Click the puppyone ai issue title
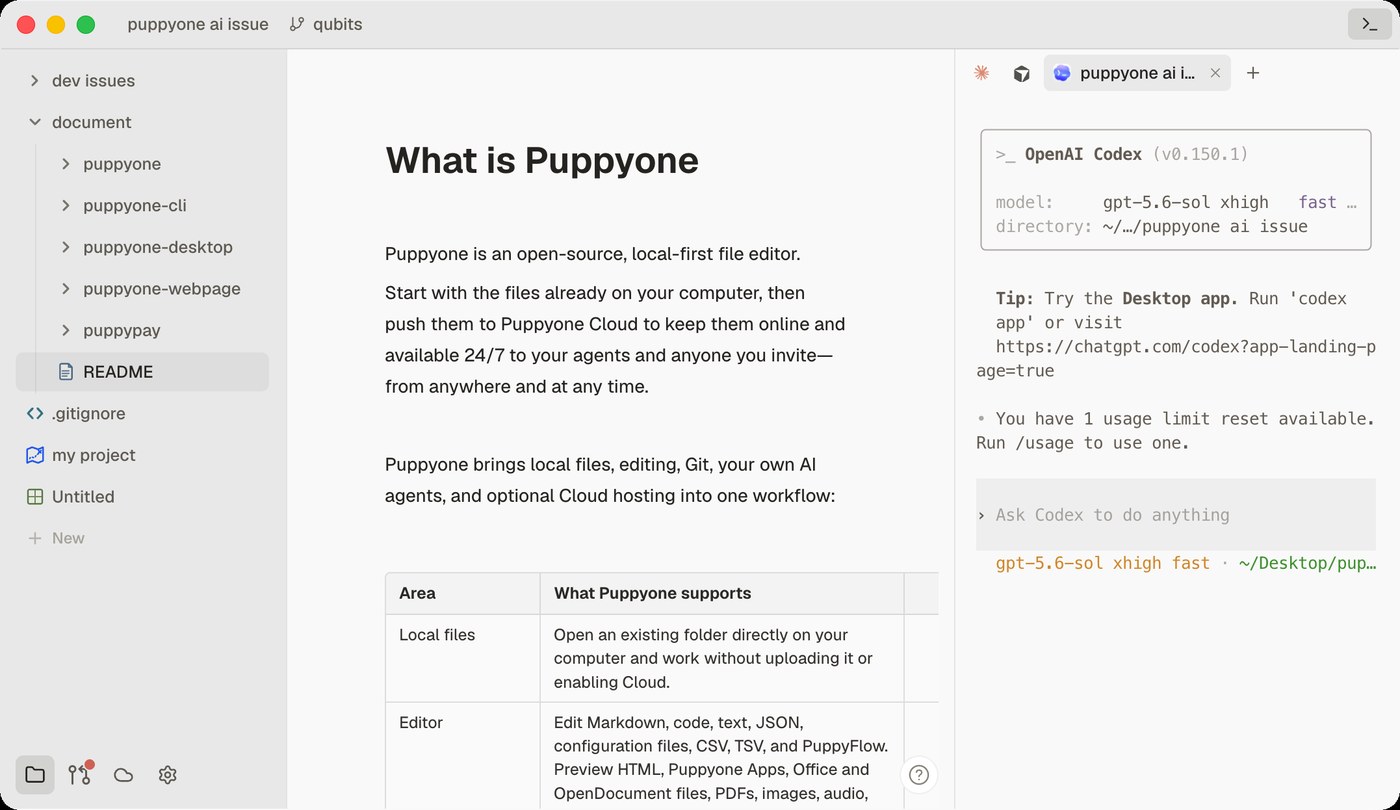1400x810 pixels. pos(198,24)
